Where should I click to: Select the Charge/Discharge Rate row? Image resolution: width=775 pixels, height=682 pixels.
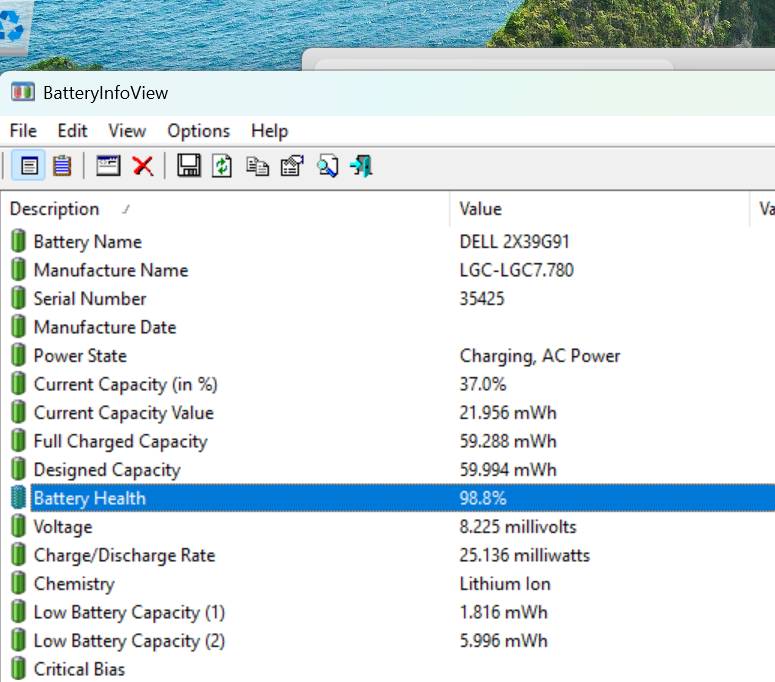click(388, 555)
